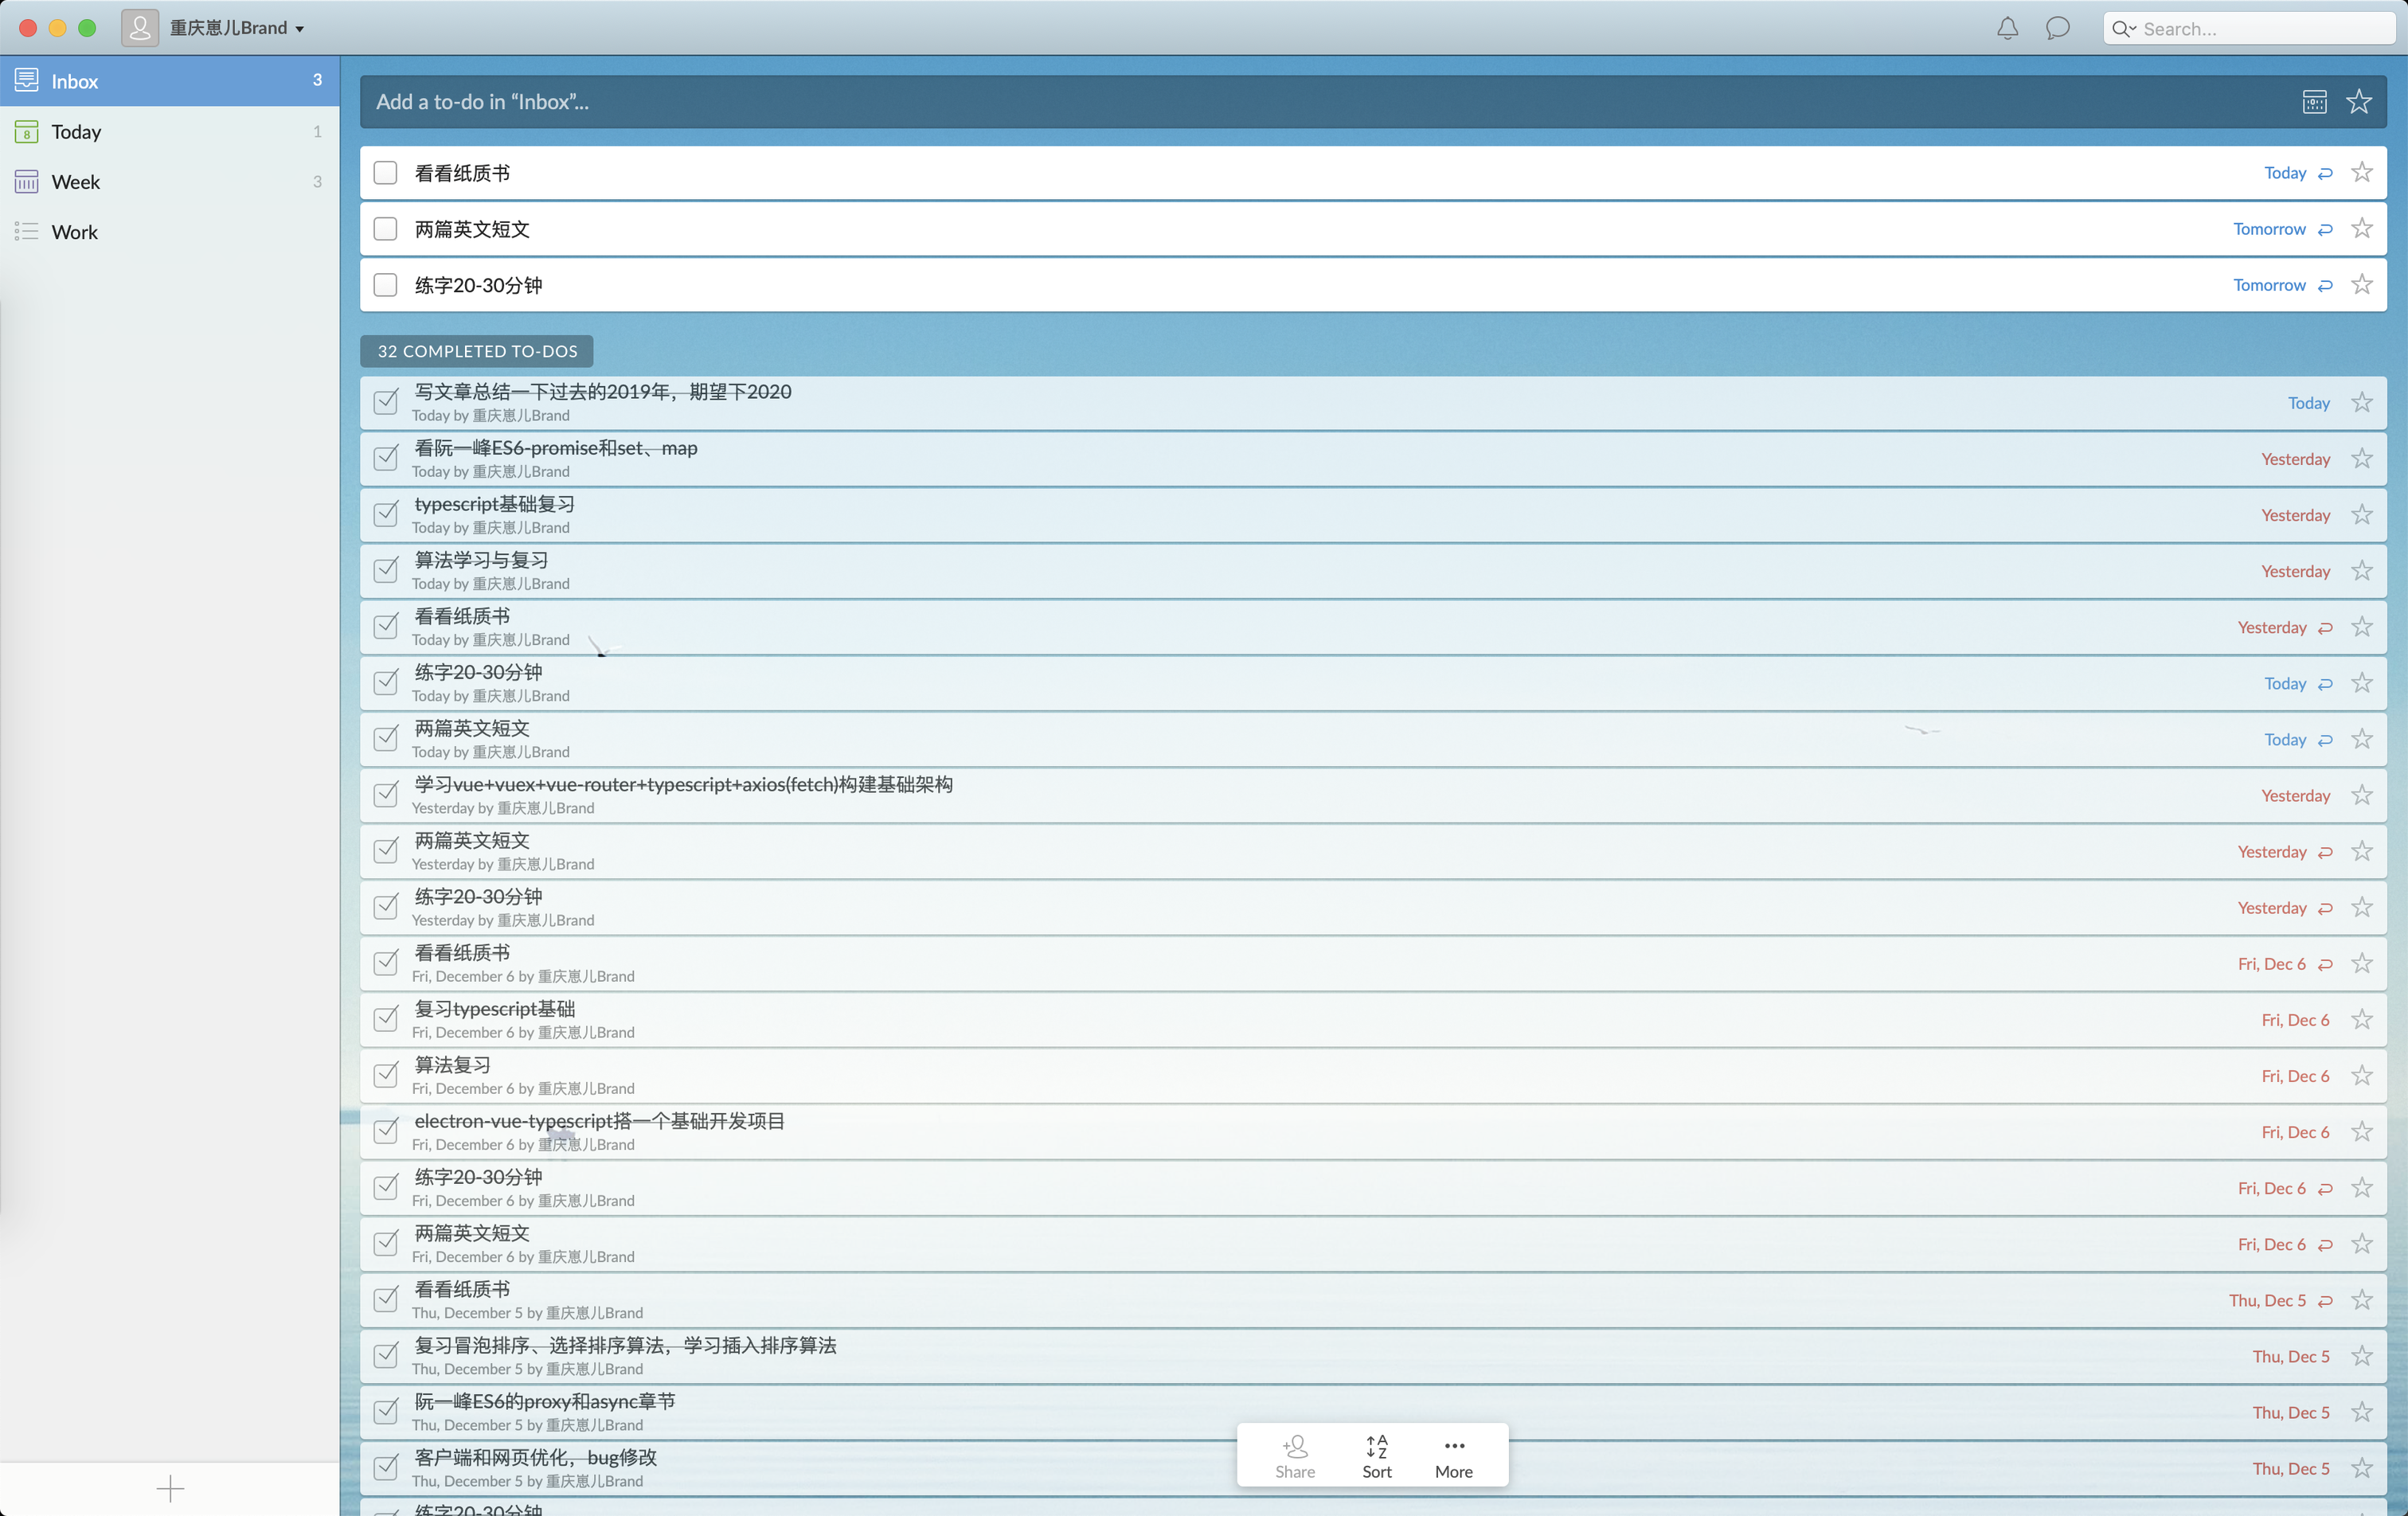
Task: Open the notifications bell
Action: tap(2007, 28)
